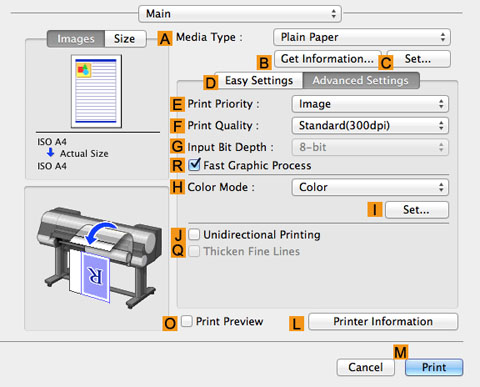Click the orange I label marker
This screenshot has height=387, width=480.
[x=375, y=210]
